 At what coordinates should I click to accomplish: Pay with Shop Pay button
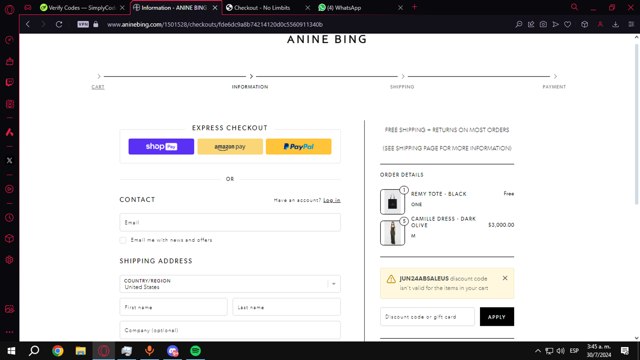point(161,147)
